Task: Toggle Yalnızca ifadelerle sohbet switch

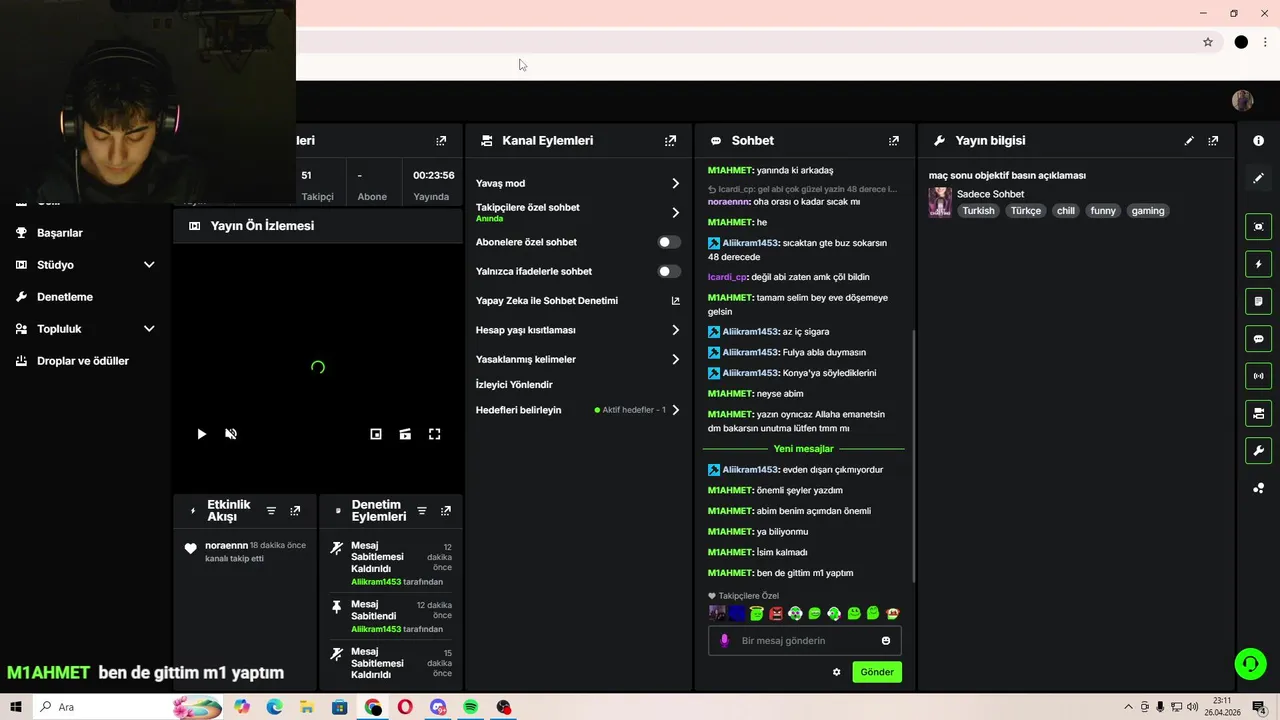Action: 669,271
